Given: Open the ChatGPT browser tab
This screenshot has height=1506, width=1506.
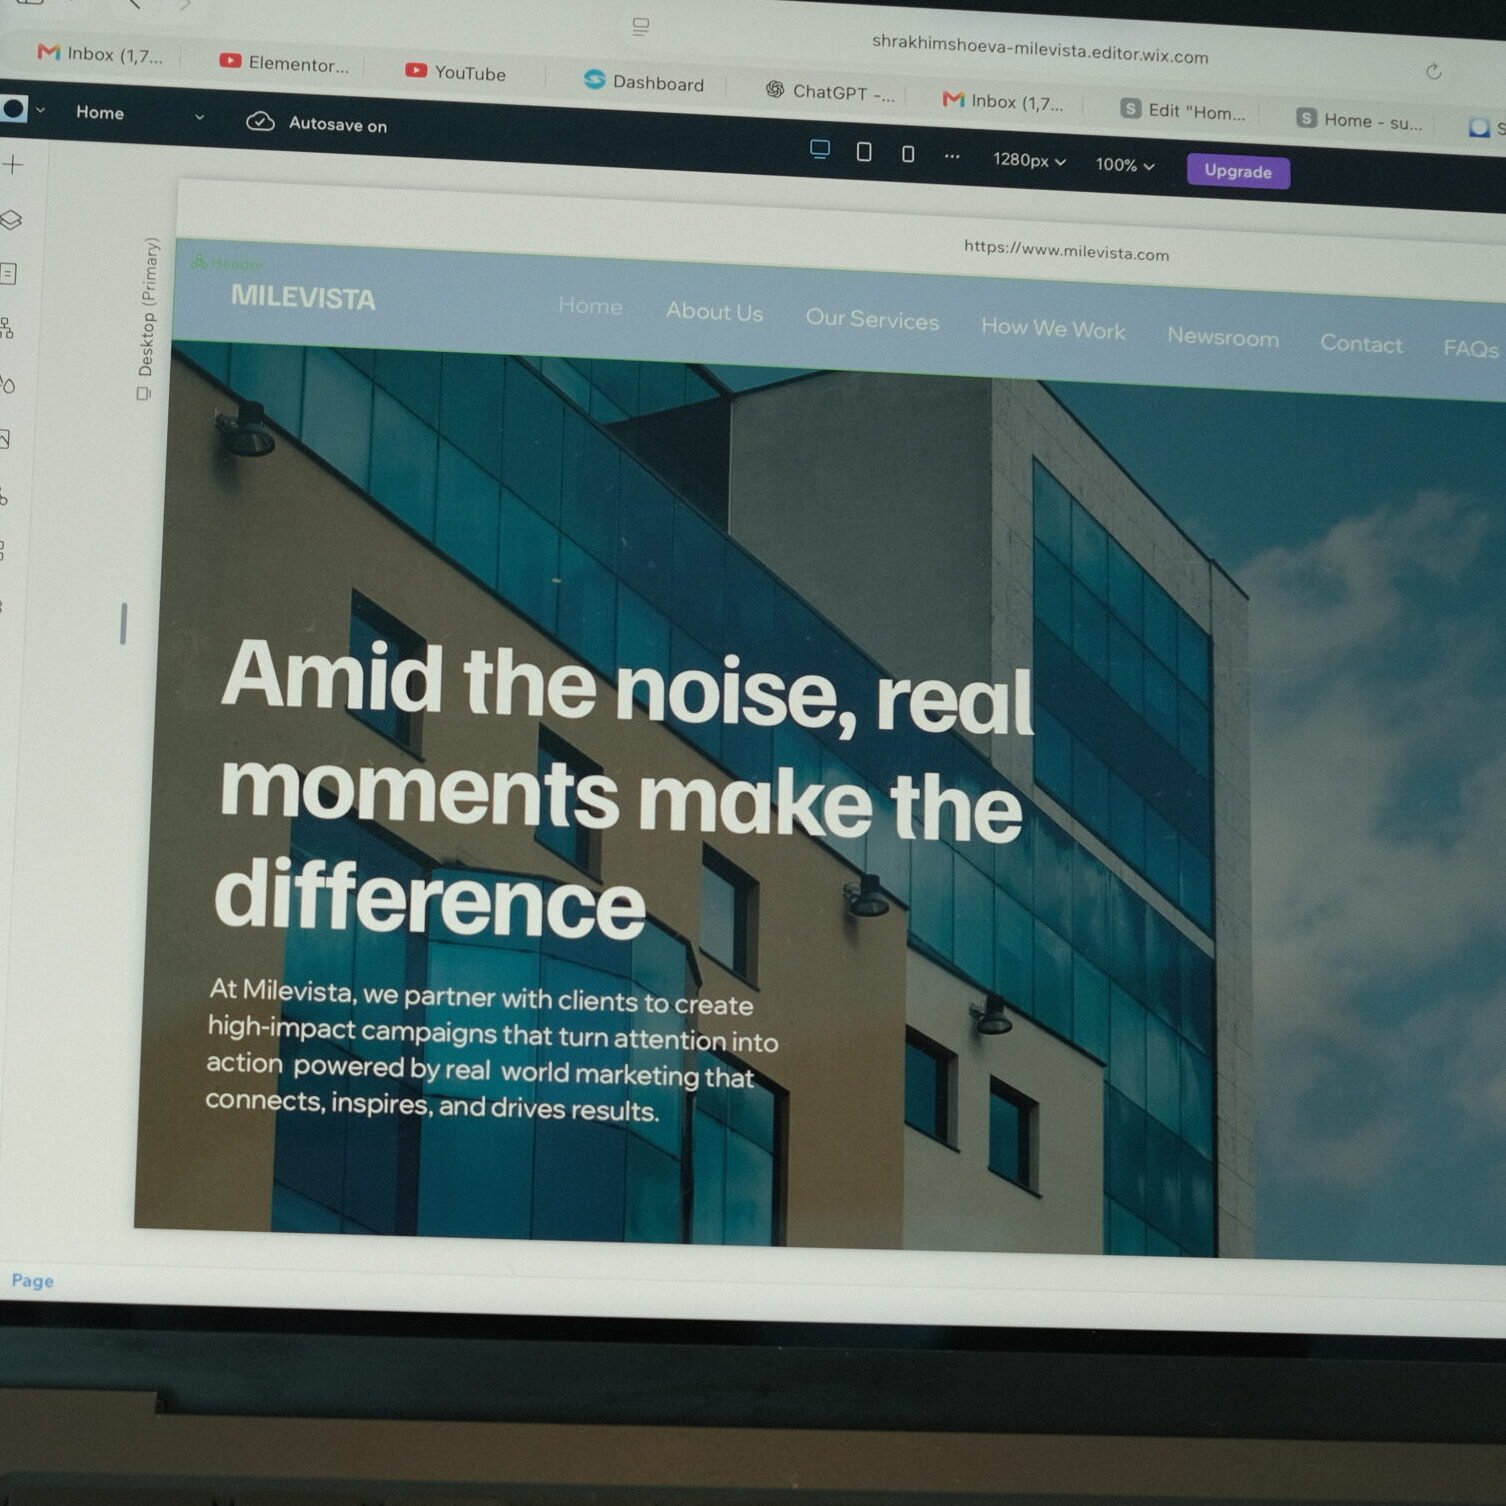Looking at the screenshot, I should tap(830, 92).
